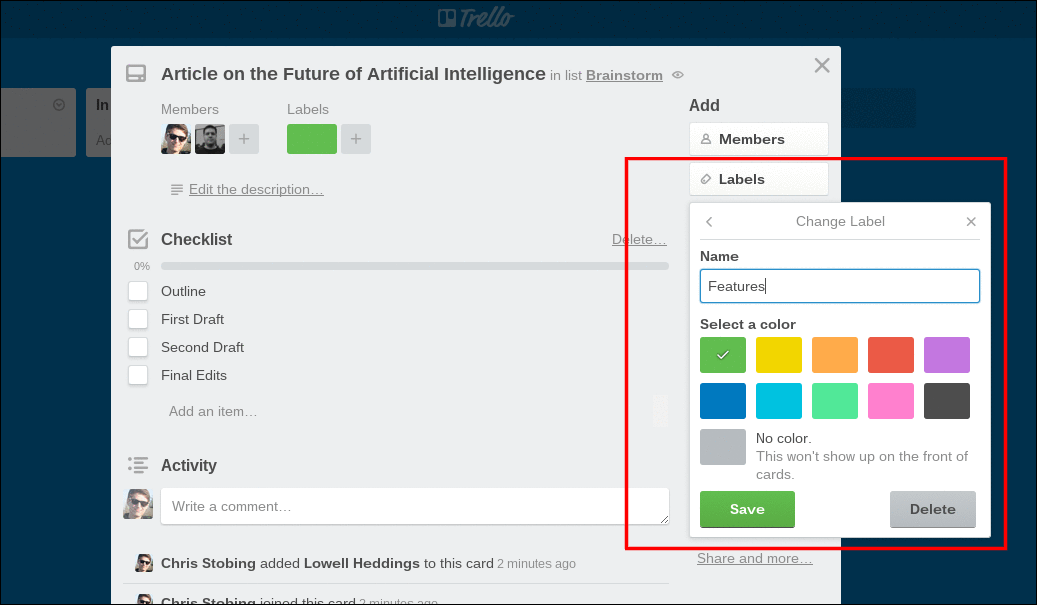Click the second member avatar
Screen dimensions: 1037x605
tap(210, 139)
